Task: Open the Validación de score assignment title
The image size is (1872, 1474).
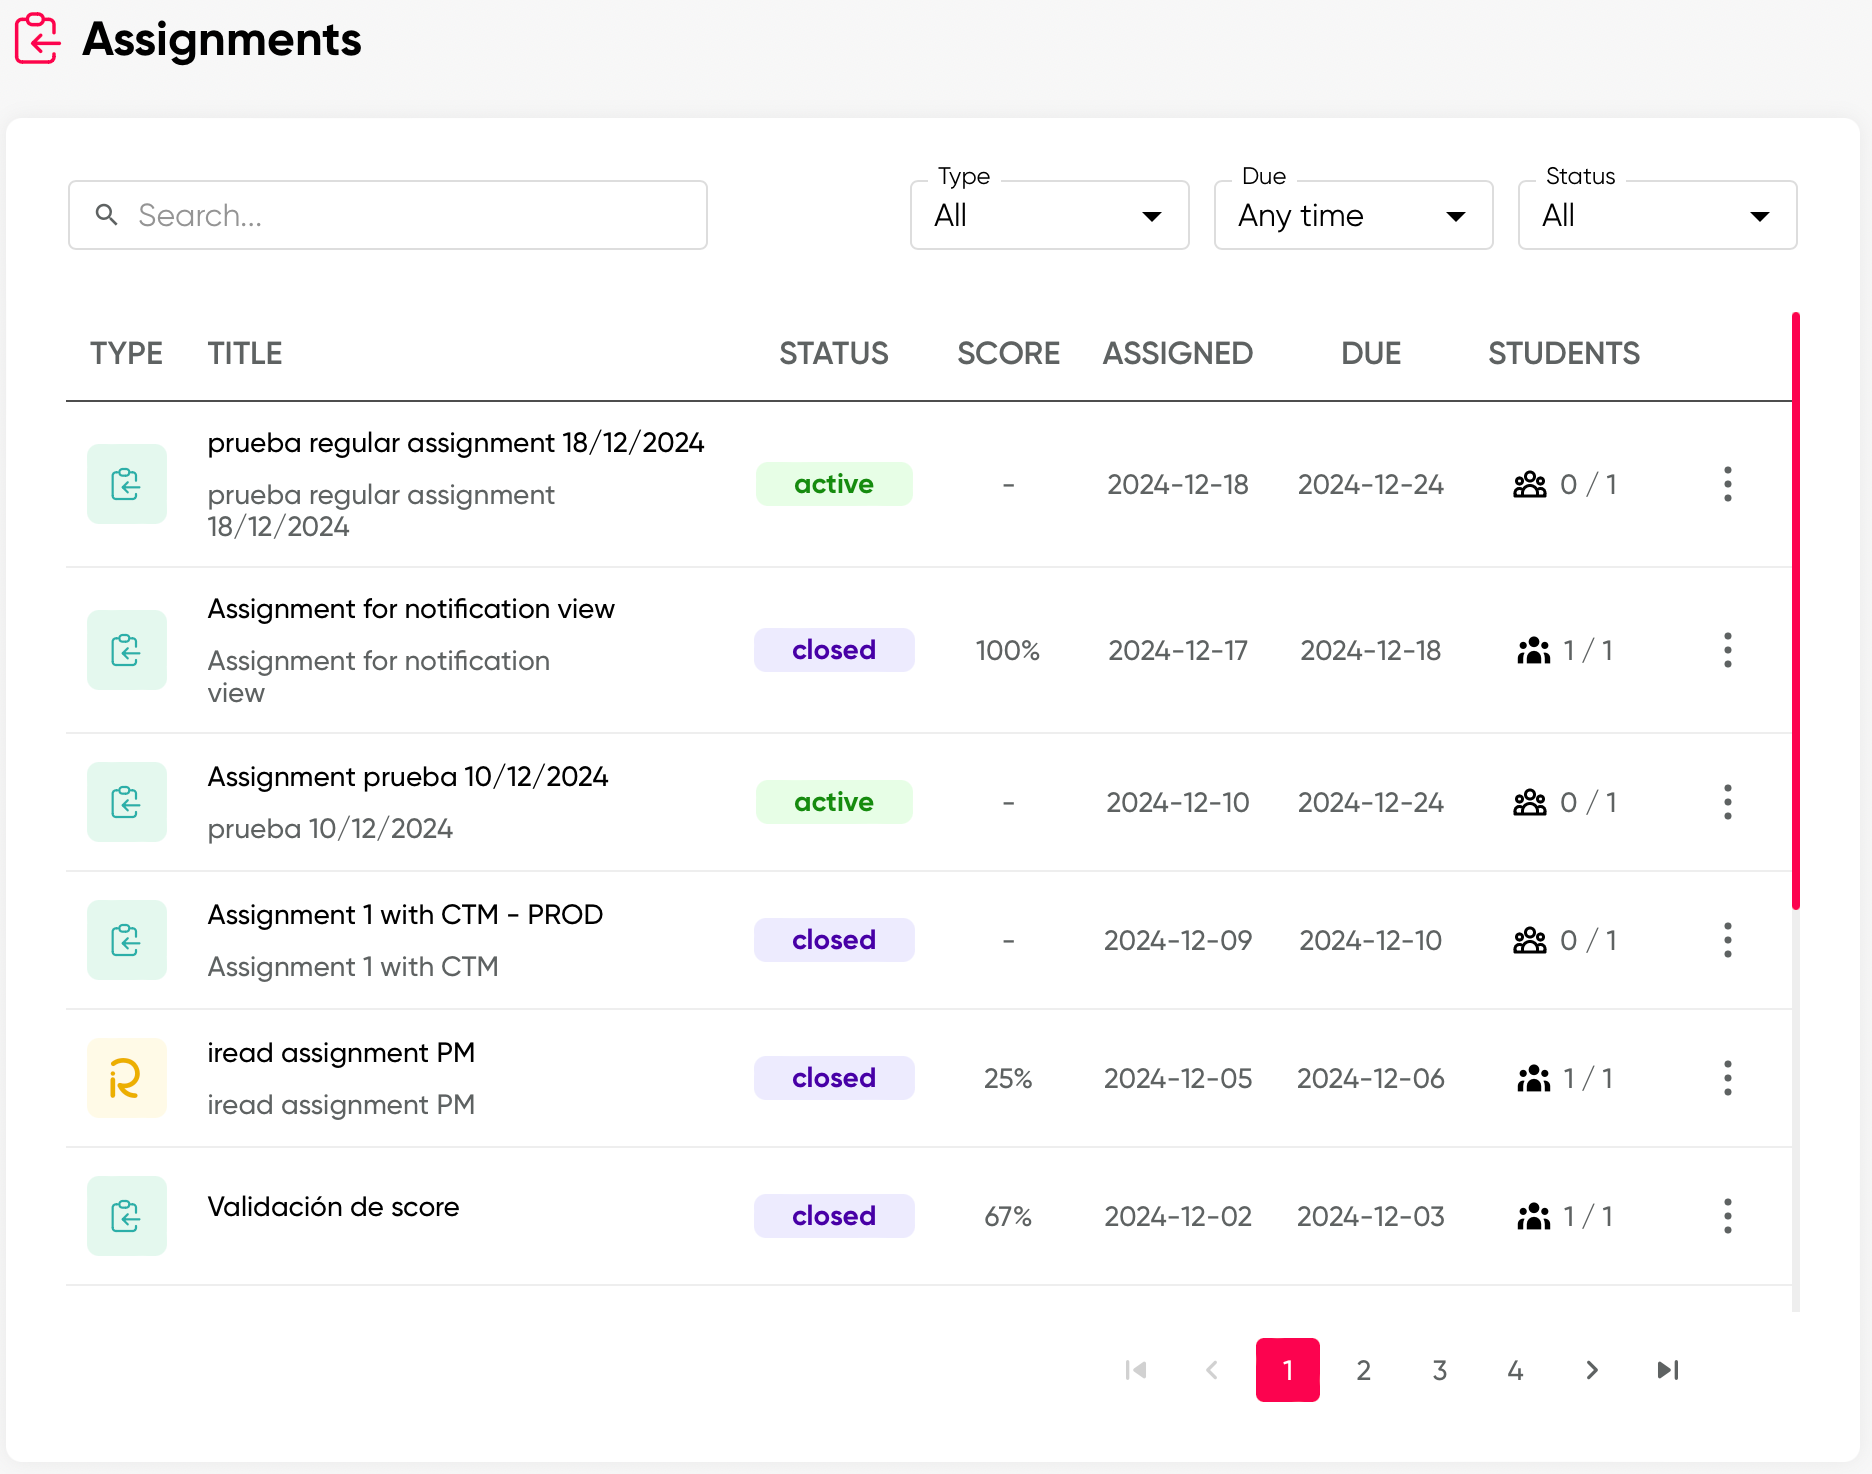Action: (x=333, y=1207)
